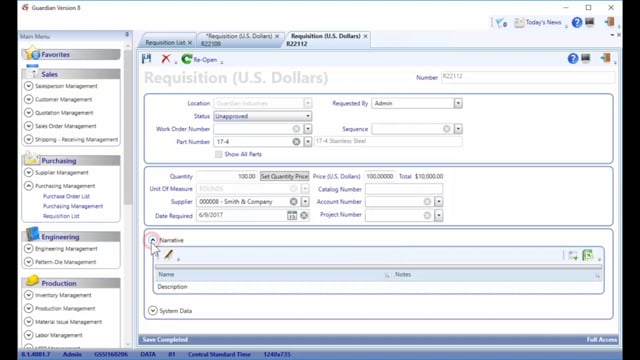This screenshot has width=640, height=360.
Task: Switch to the Requisition List tab
Action: click(x=165, y=42)
